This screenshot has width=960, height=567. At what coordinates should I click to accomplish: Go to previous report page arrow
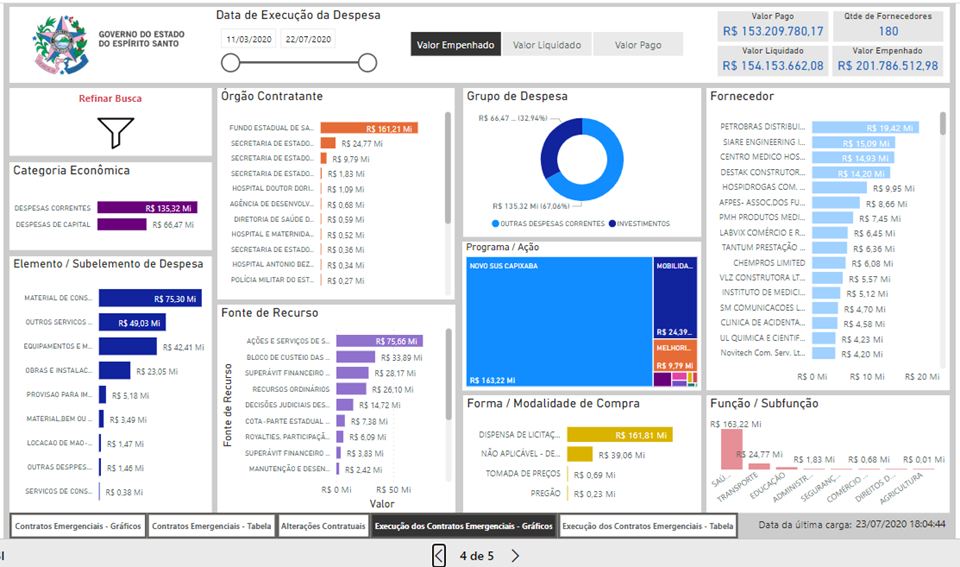(439, 556)
